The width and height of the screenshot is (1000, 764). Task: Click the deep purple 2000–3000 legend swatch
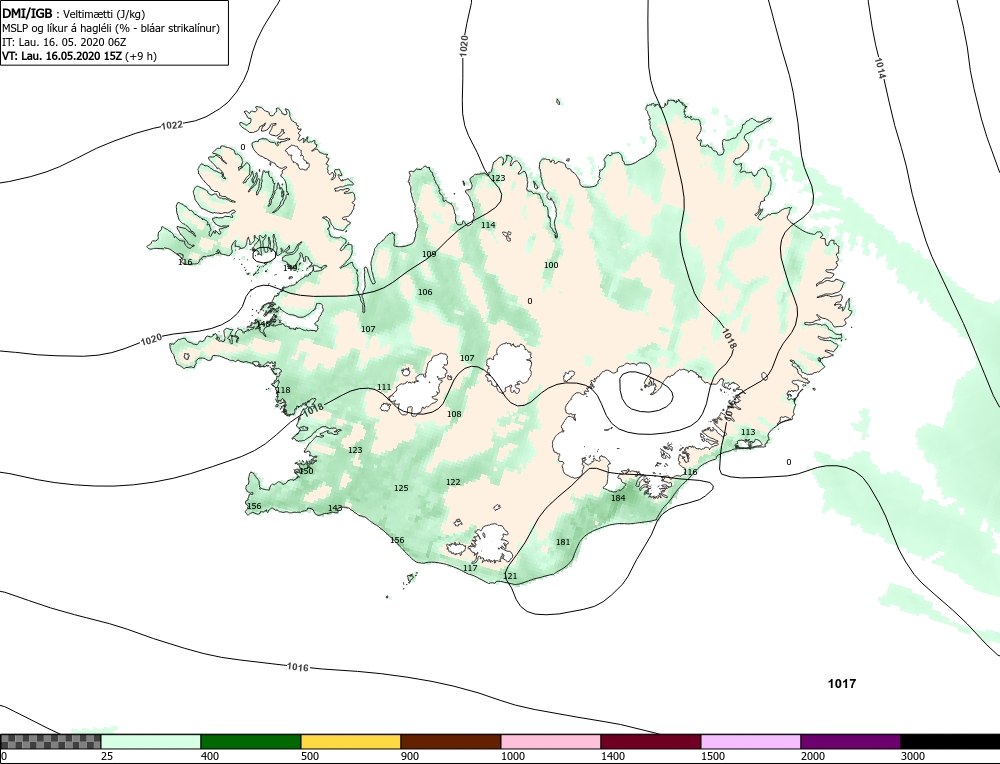coord(851,741)
